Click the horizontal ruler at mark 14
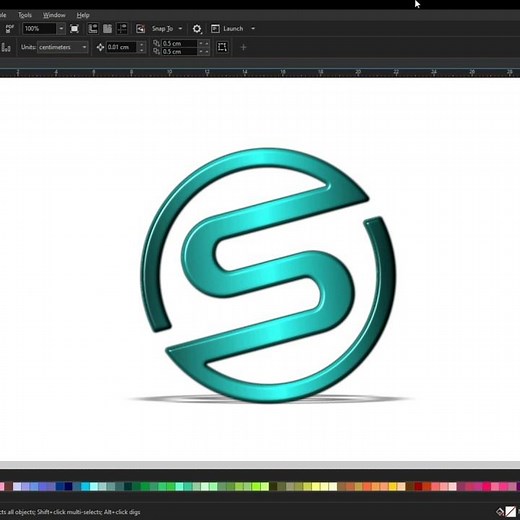Image resolution: width=520 pixels, height=520 pixels. pyautogui.click(x=245, y=72)
